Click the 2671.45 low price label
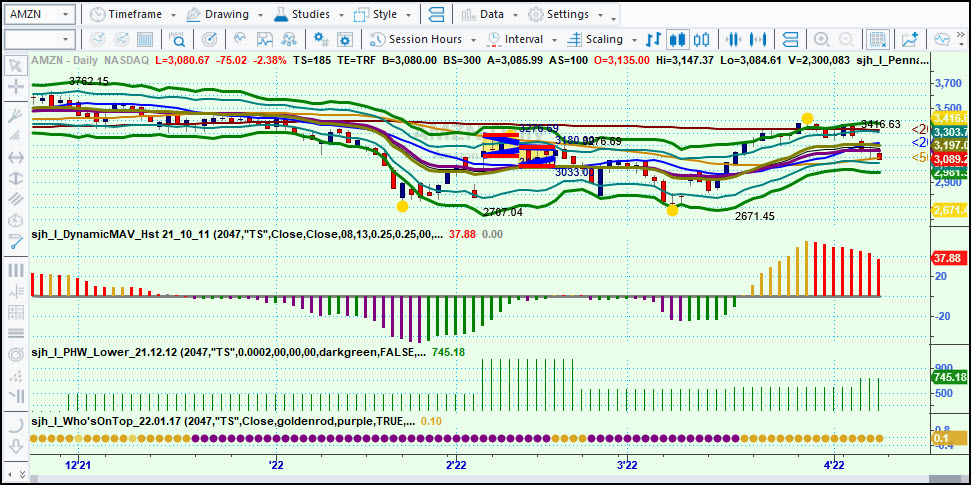 [x=754, y=216]
